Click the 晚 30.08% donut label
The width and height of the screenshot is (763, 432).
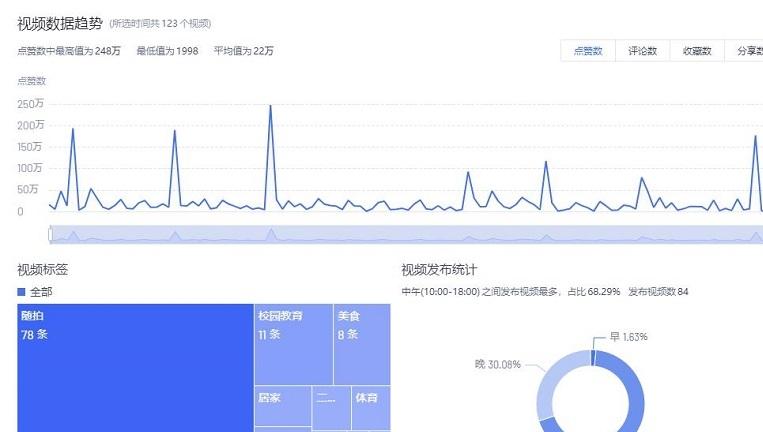pos(498,364)
